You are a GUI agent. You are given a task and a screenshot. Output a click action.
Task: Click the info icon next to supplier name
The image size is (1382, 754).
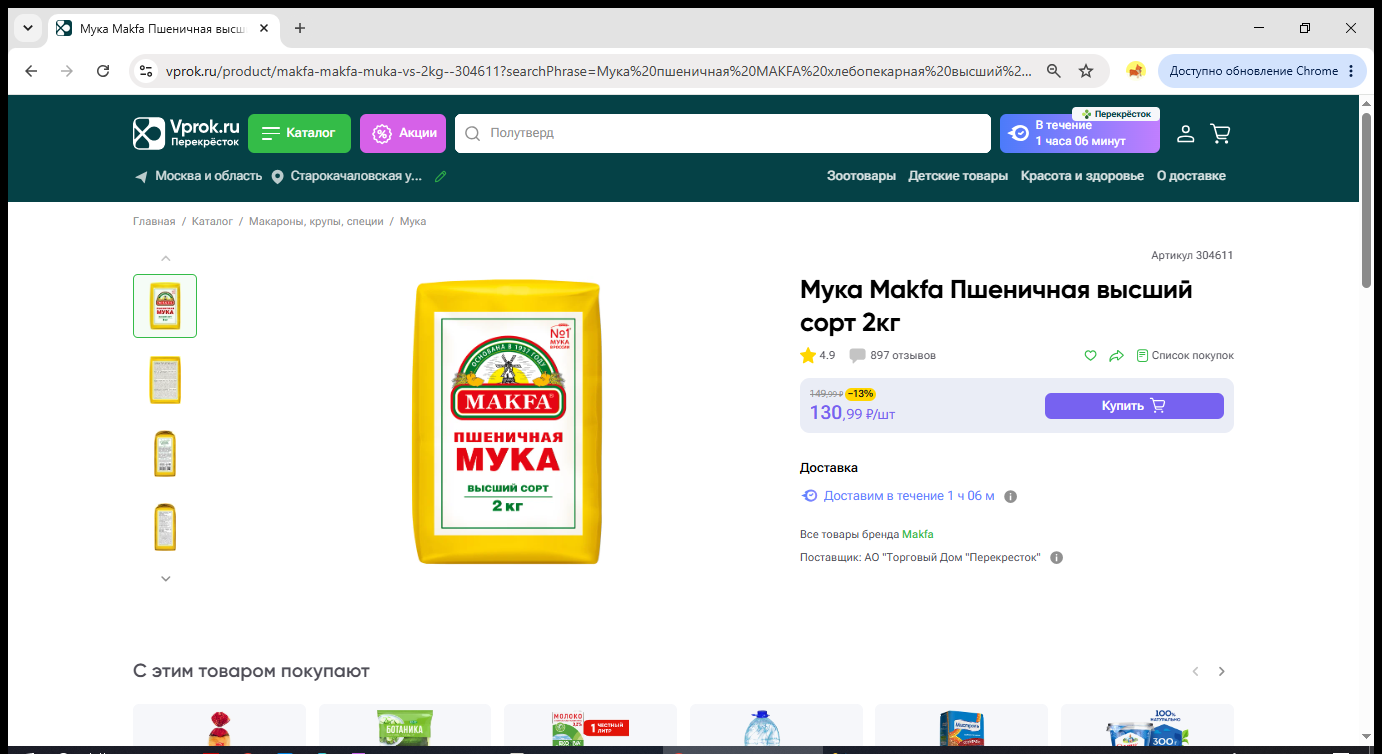[1057, 558]
